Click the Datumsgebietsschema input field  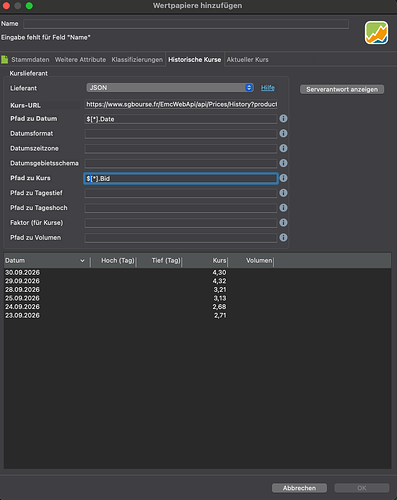click(181, 164)
